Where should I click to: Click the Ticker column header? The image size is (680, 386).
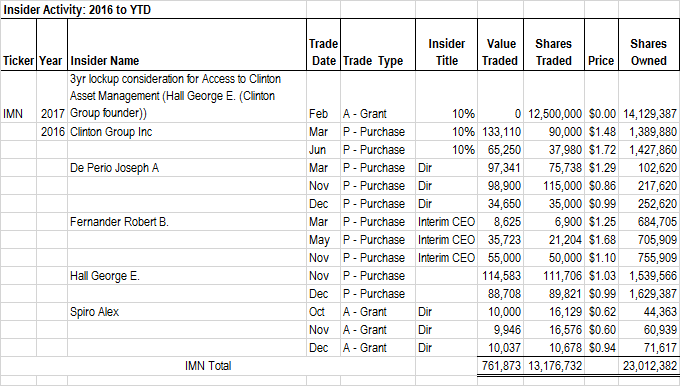pos(19,45)
